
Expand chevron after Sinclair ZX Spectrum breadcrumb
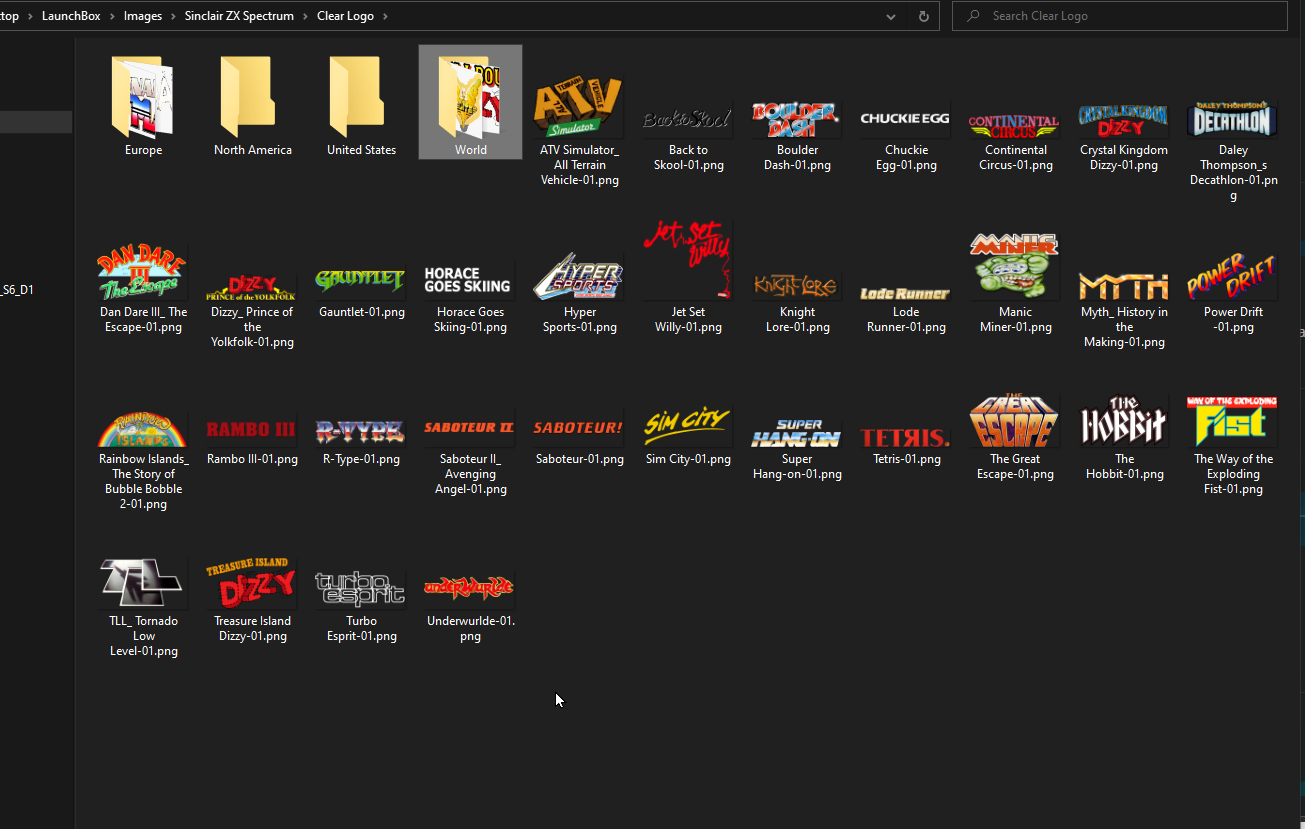click(x=307, y=16)
